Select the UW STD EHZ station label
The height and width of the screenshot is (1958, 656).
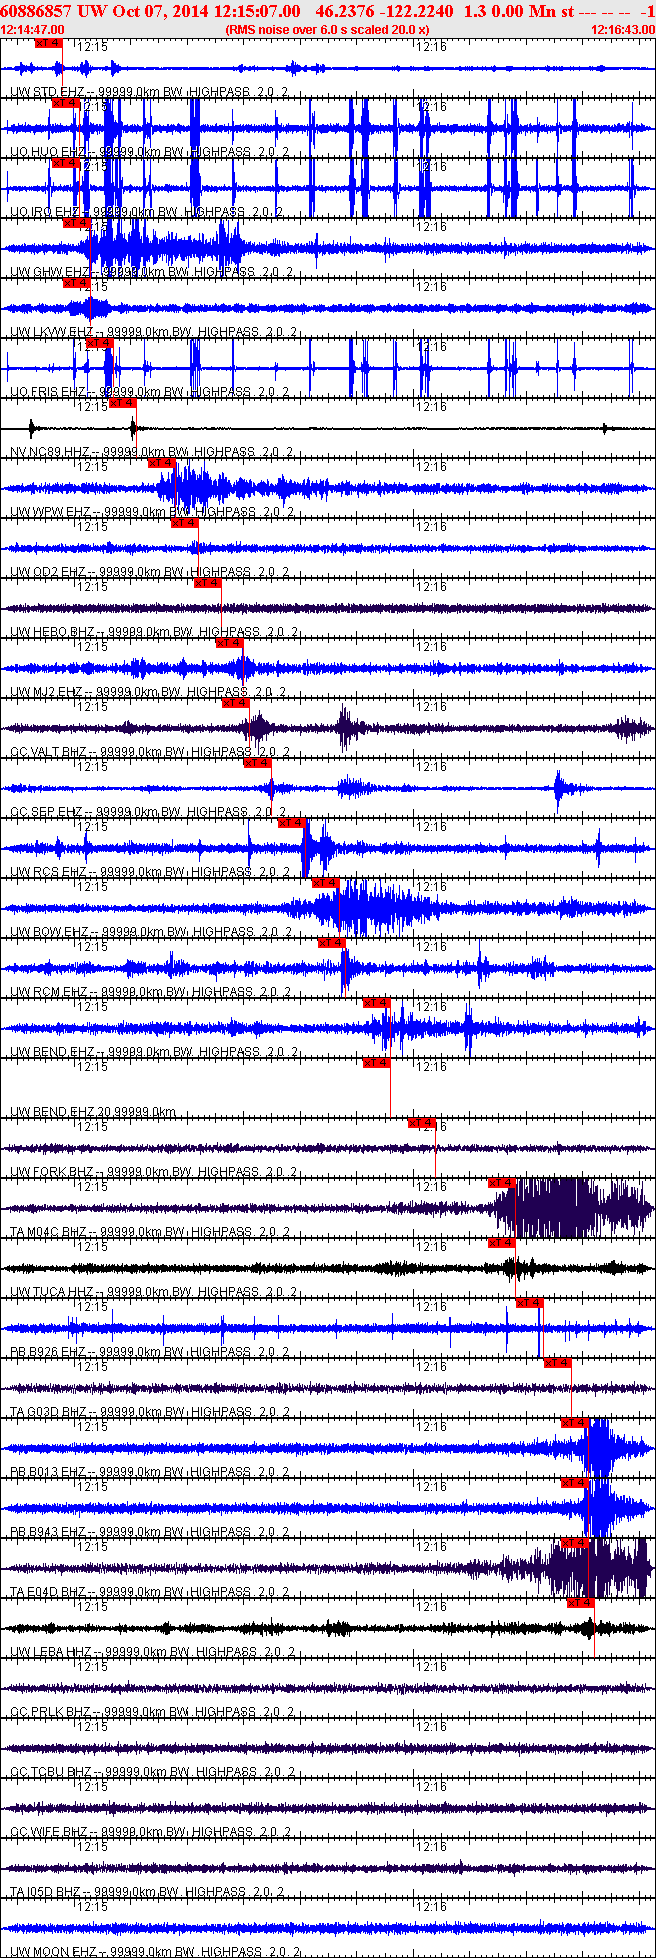coord(150,92)
